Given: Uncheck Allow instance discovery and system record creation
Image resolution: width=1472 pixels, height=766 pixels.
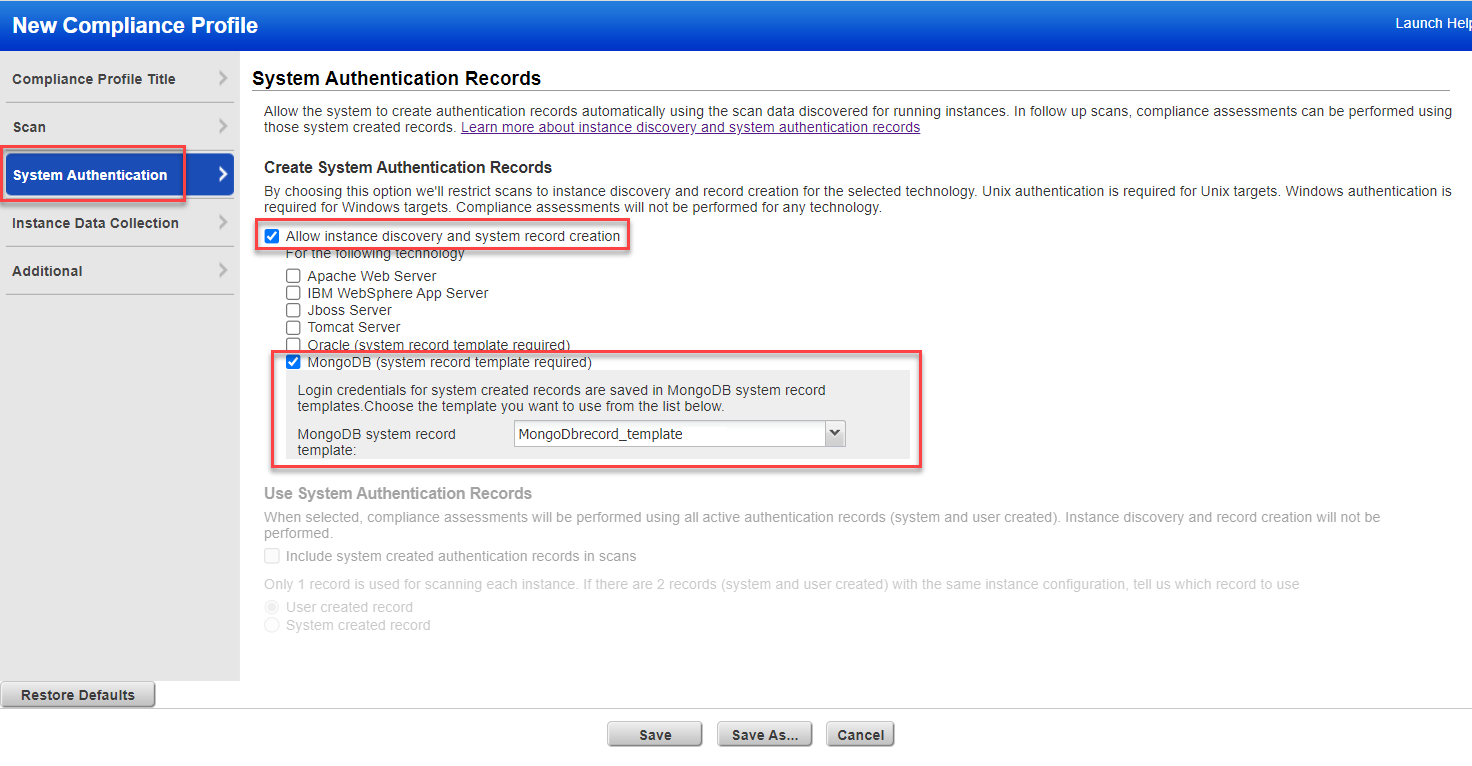Looking at the screenshot, I should coord(272,237).
